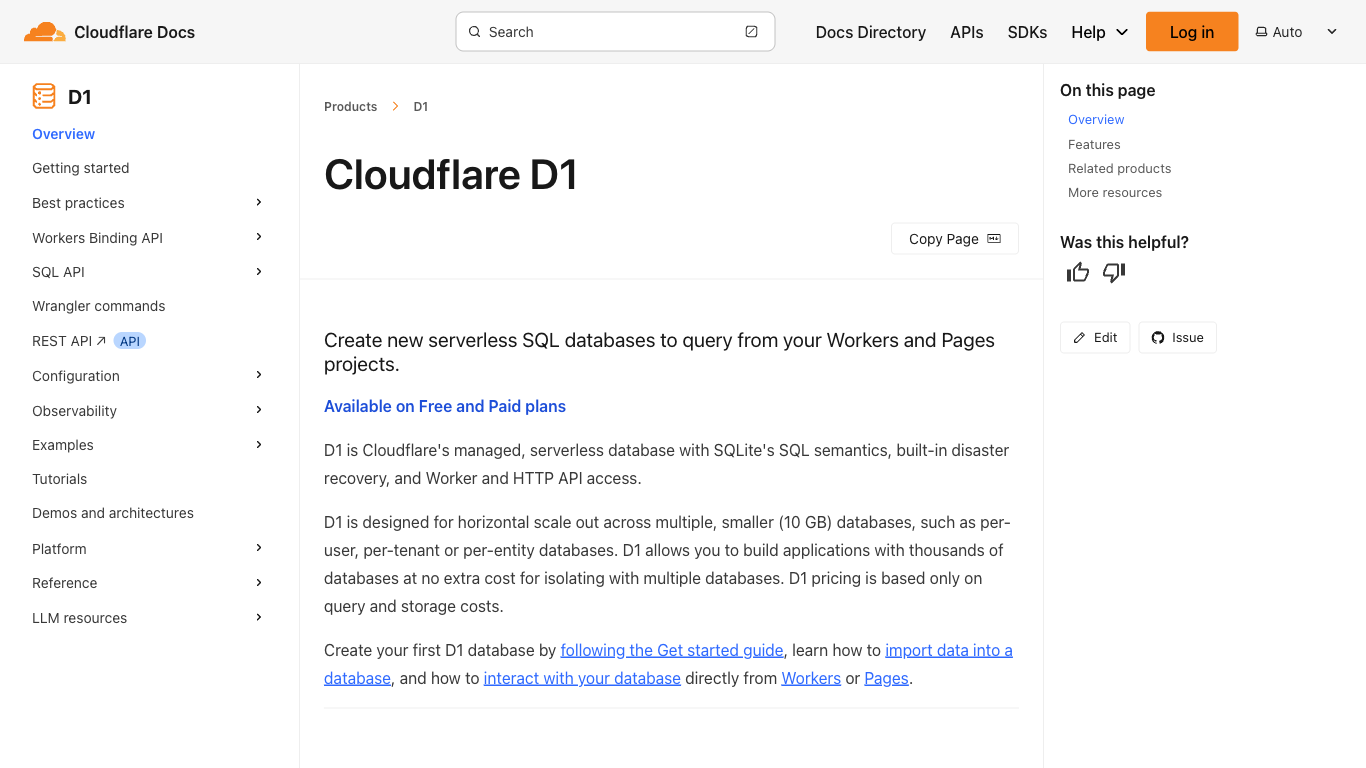Click the Issue button
1366x768 pixels.
point(1177,338)
